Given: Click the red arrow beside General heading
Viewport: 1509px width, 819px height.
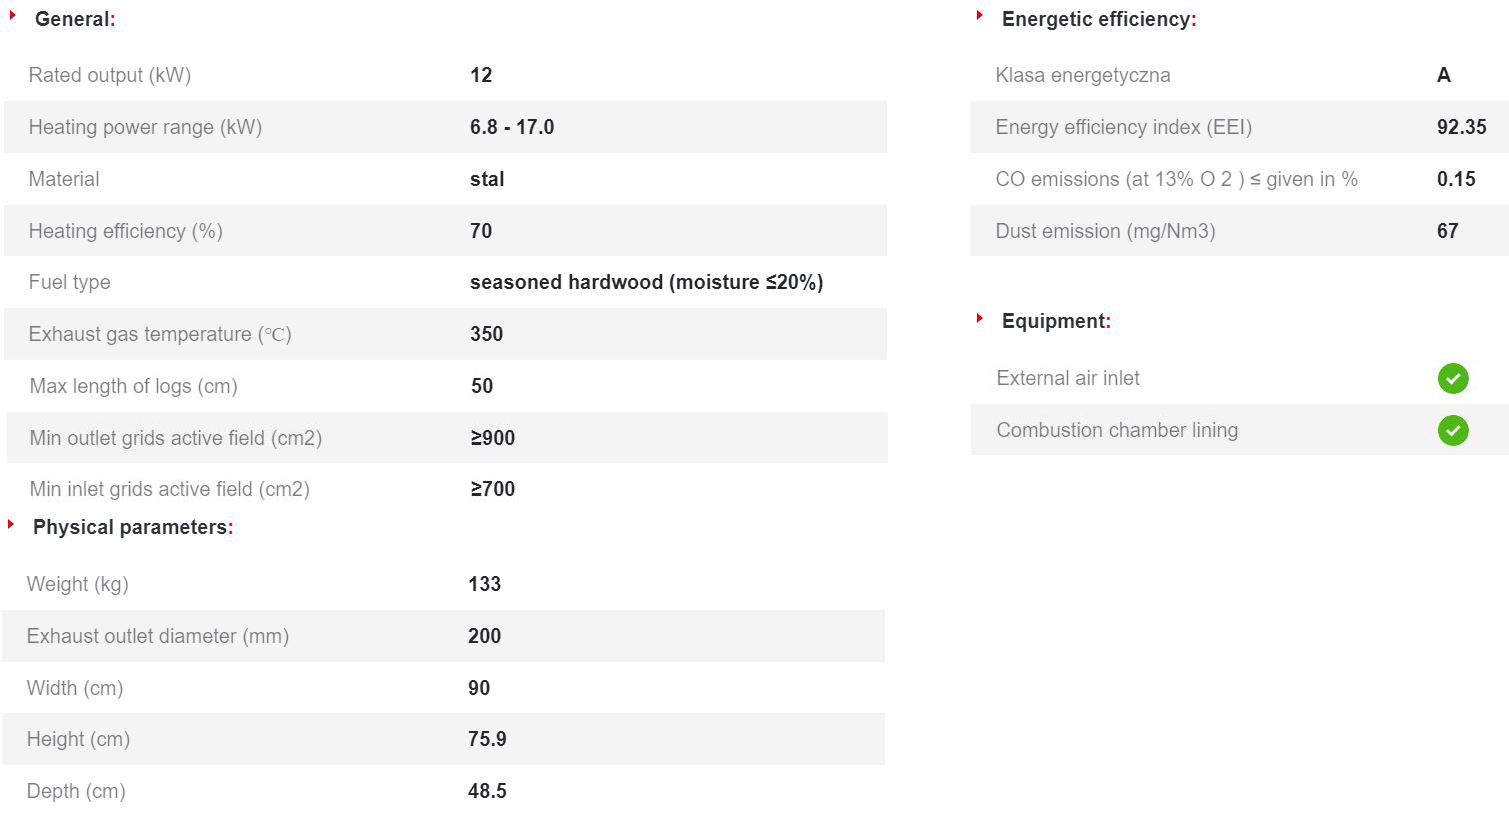Looking at the screenshot, I should tap(13, 15).
